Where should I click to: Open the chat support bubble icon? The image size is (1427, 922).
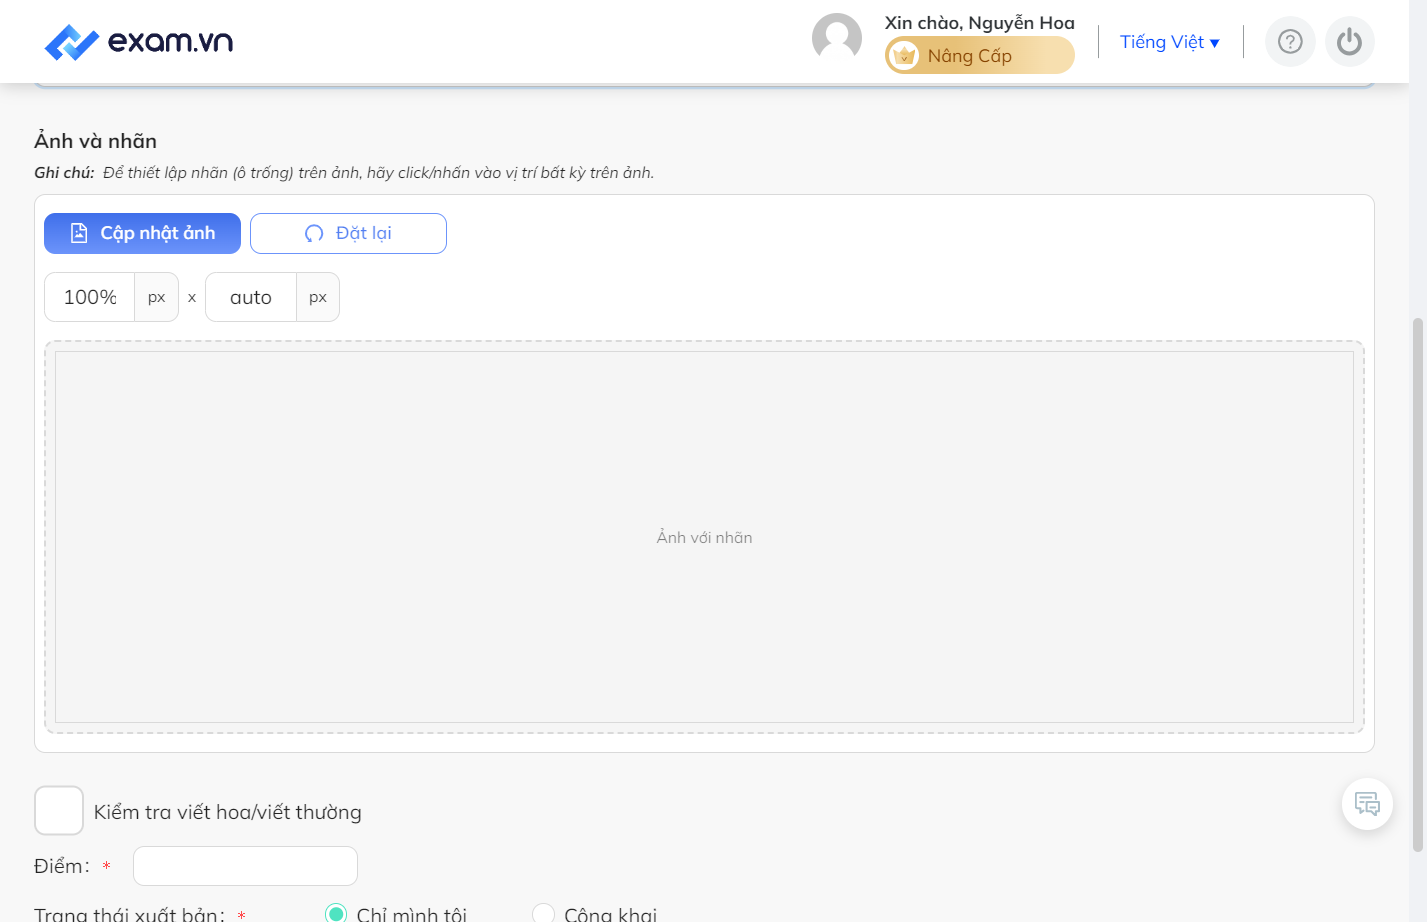(x=1367, y=804)
